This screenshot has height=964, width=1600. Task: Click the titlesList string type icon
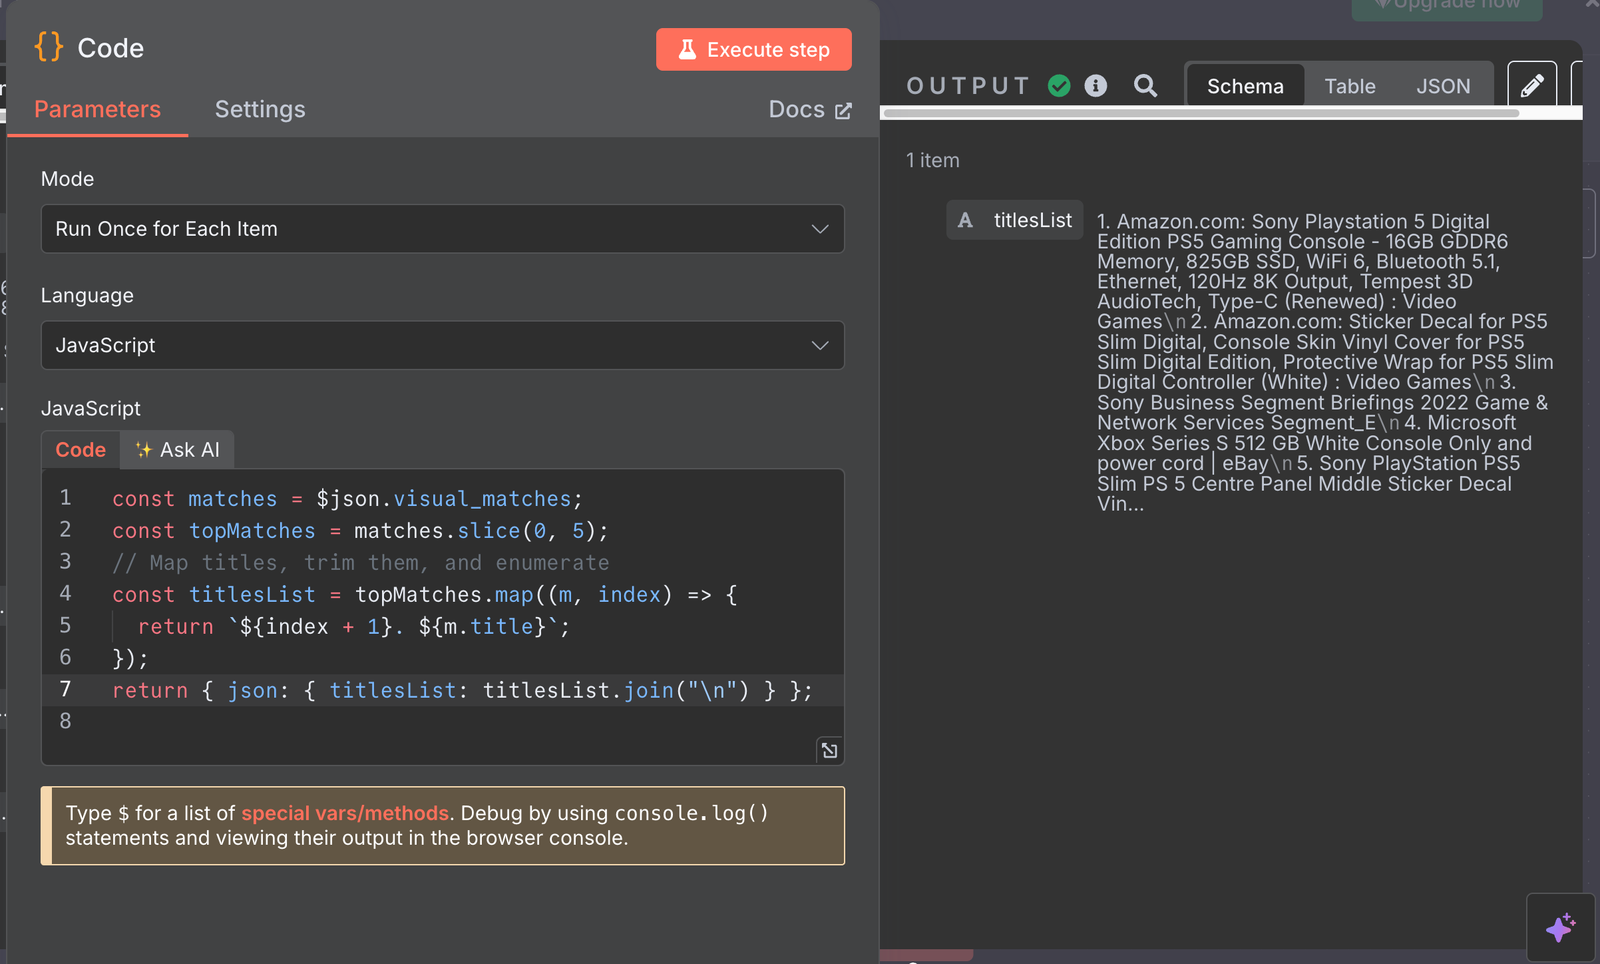[x=965, y=220]
